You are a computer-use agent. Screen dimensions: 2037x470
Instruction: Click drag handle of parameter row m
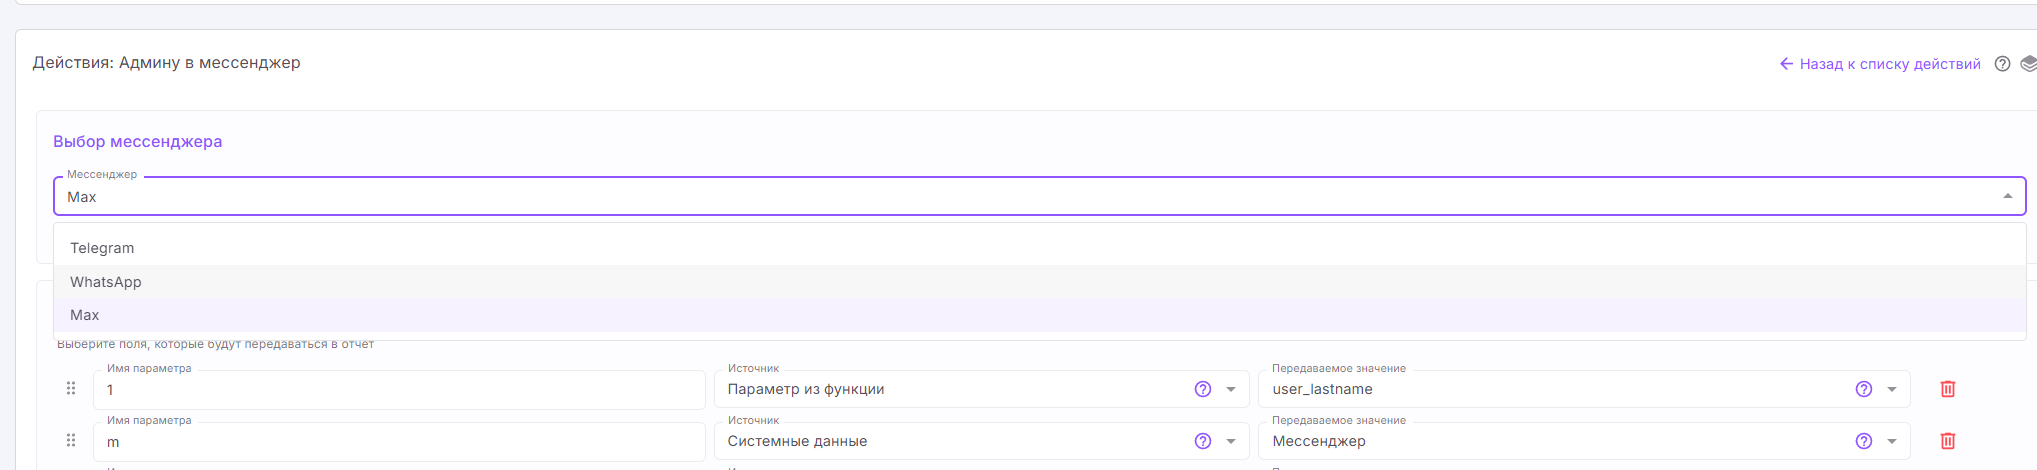[71, 440]
